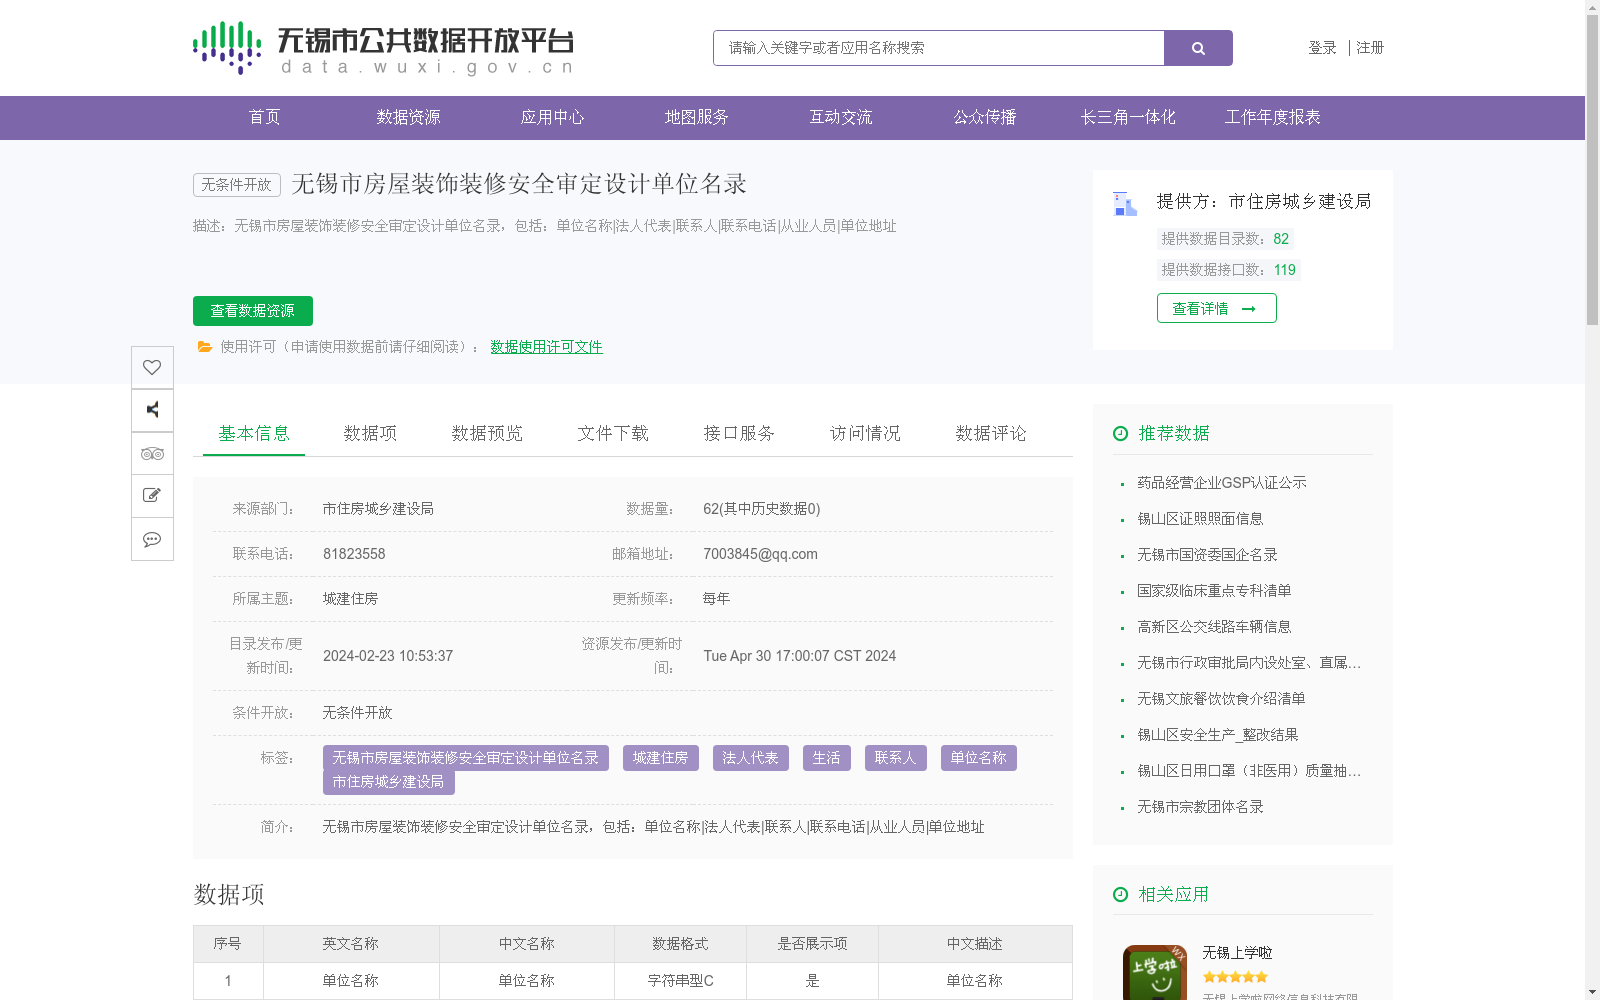Open 锡山区安全生产_整改结果 link
1600x1000 pixels.
click(1218, 735)
